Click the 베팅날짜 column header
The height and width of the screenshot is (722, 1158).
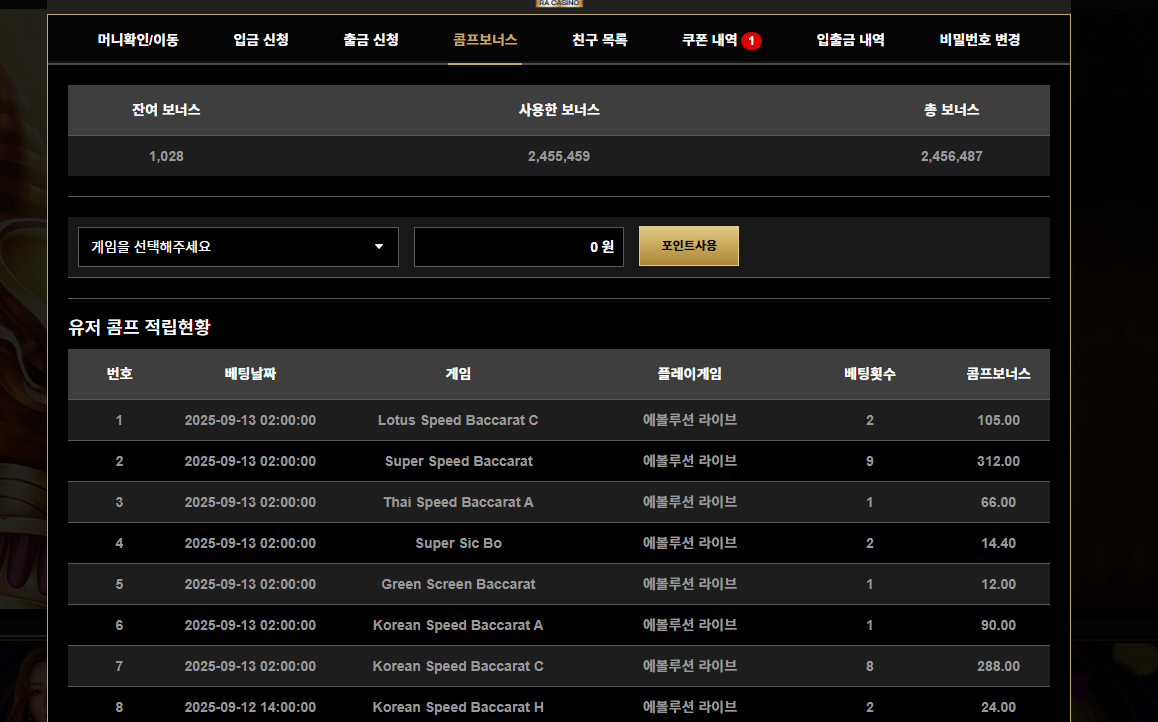click(x=250, y=374)
